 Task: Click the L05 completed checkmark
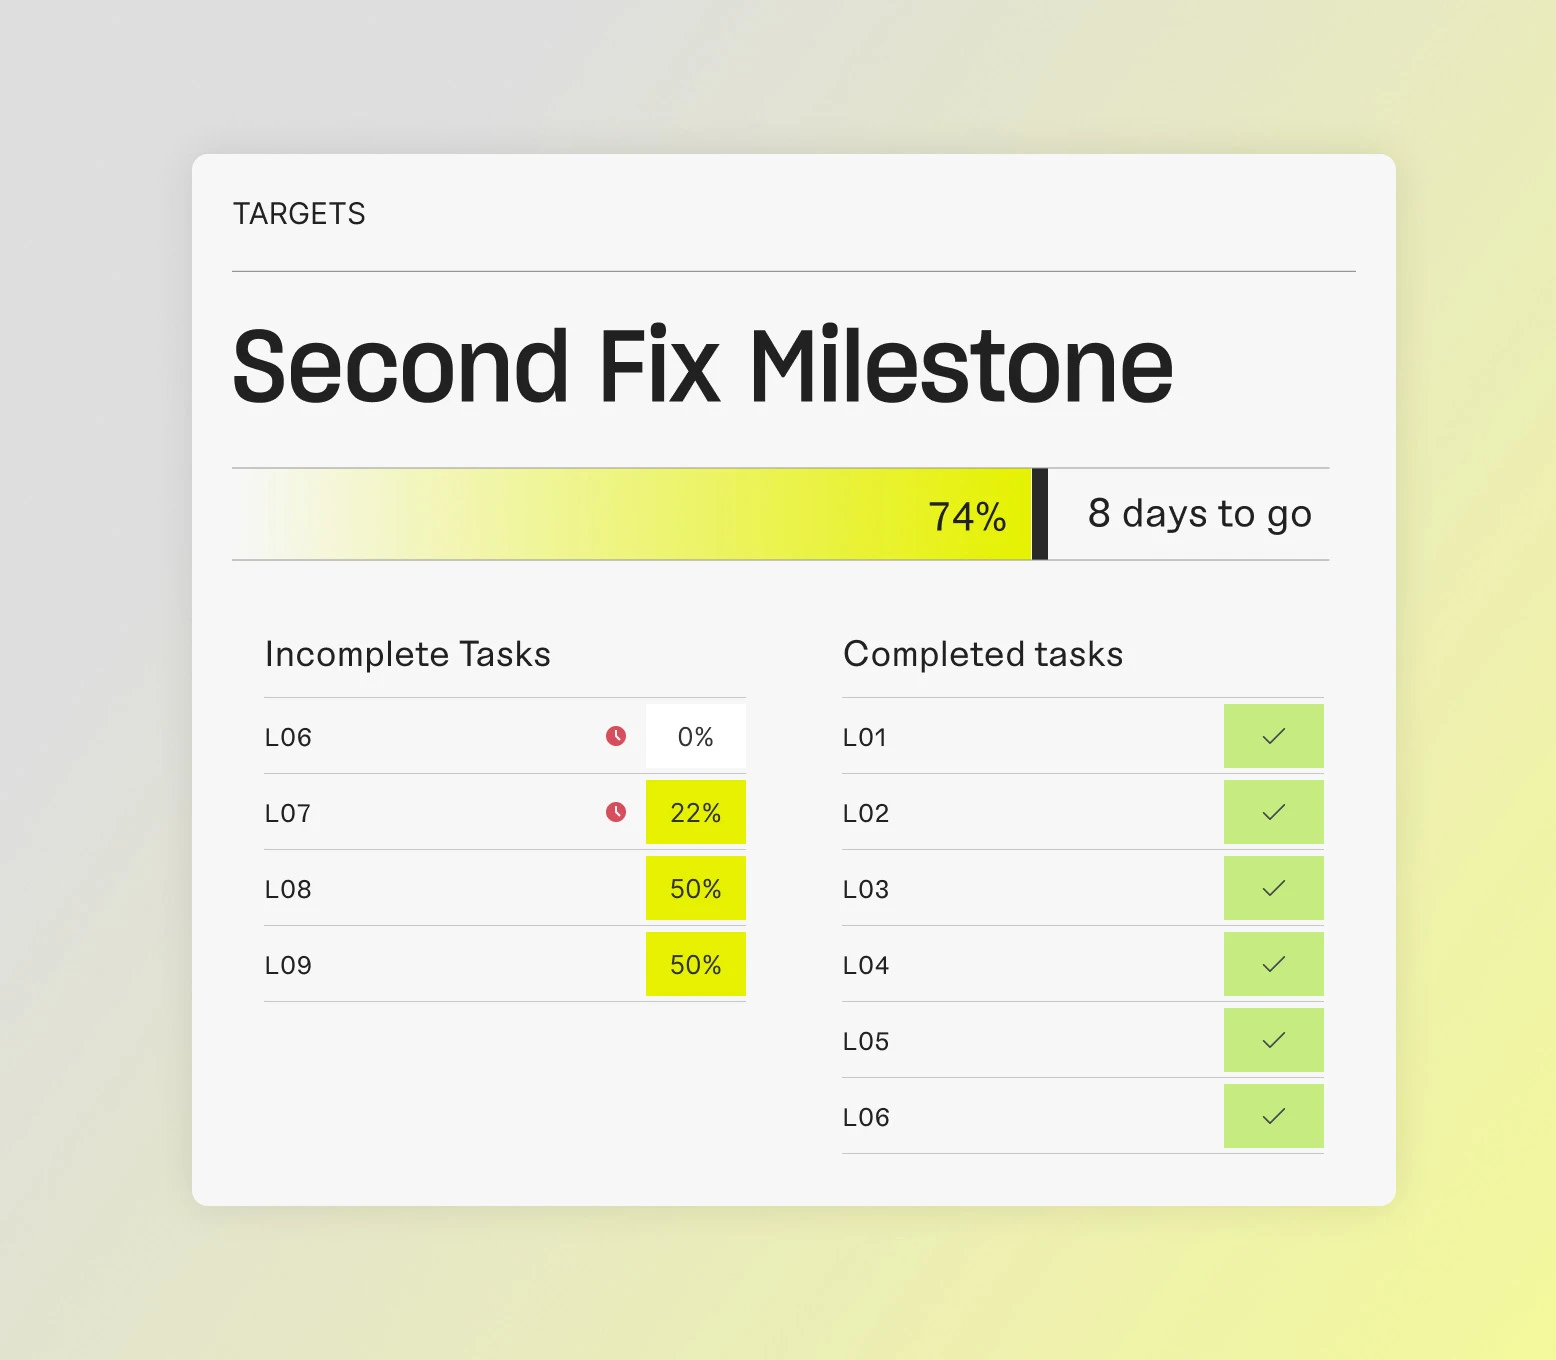(x=1273, y=1040)
